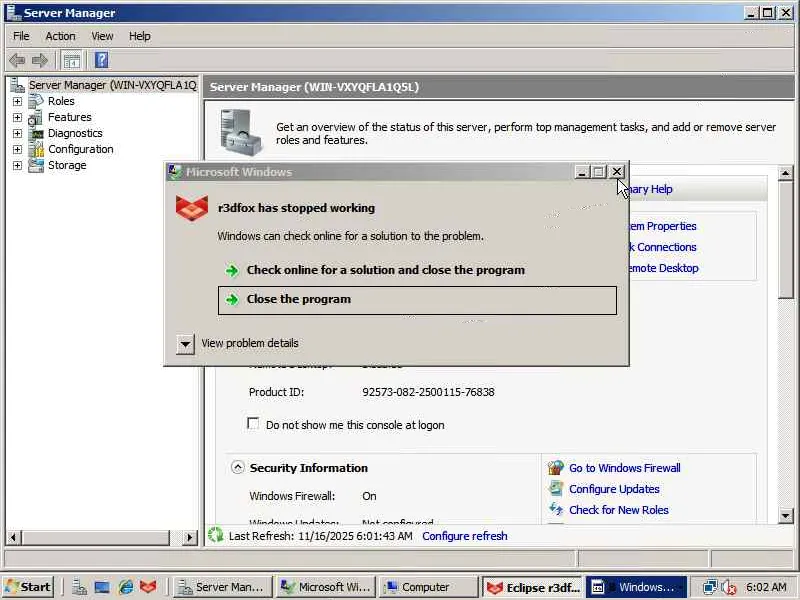Click the server overview image in Server Manager
The width and height of the screenshot is (800, 600).
pyautogui.click(x=241, y=132)
